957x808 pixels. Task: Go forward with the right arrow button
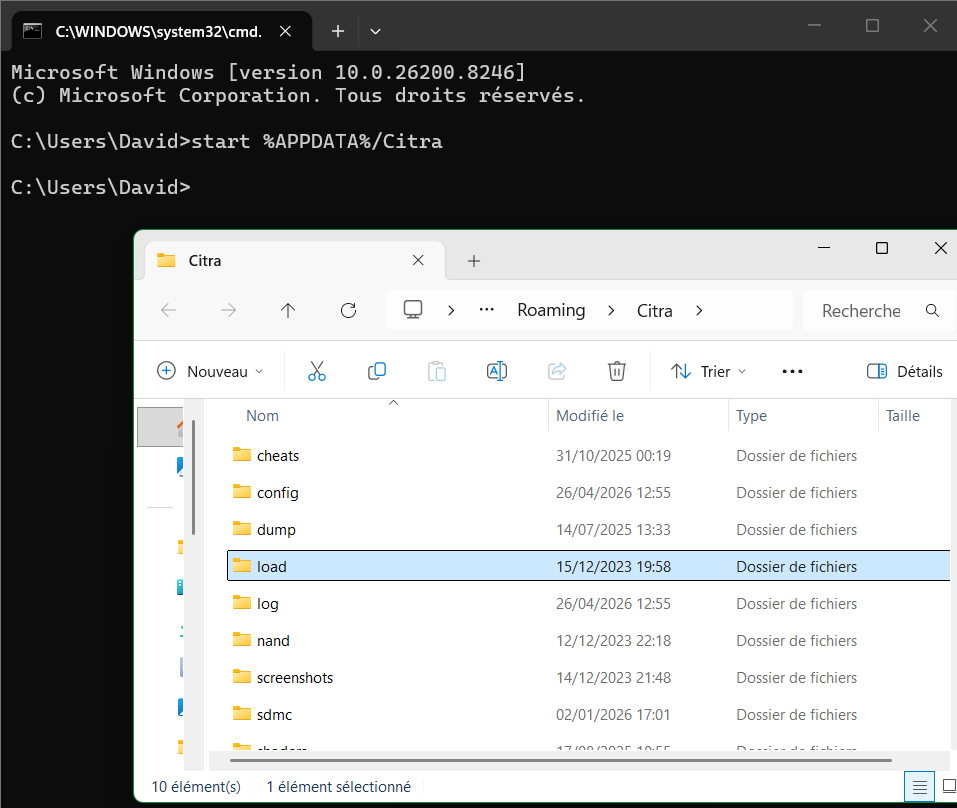pos(228,311)
